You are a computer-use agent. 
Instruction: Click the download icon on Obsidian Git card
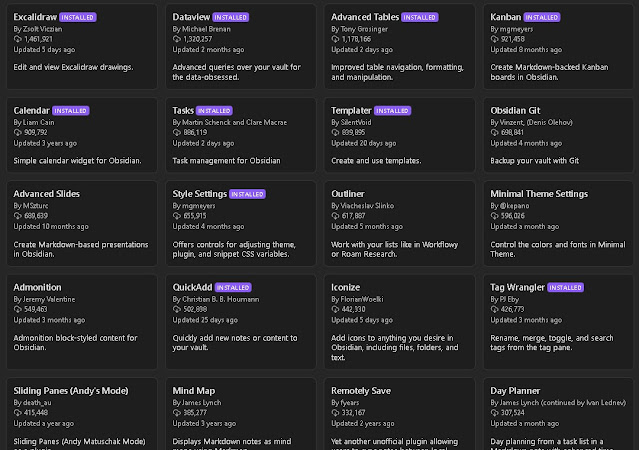(x=494, y=132)
